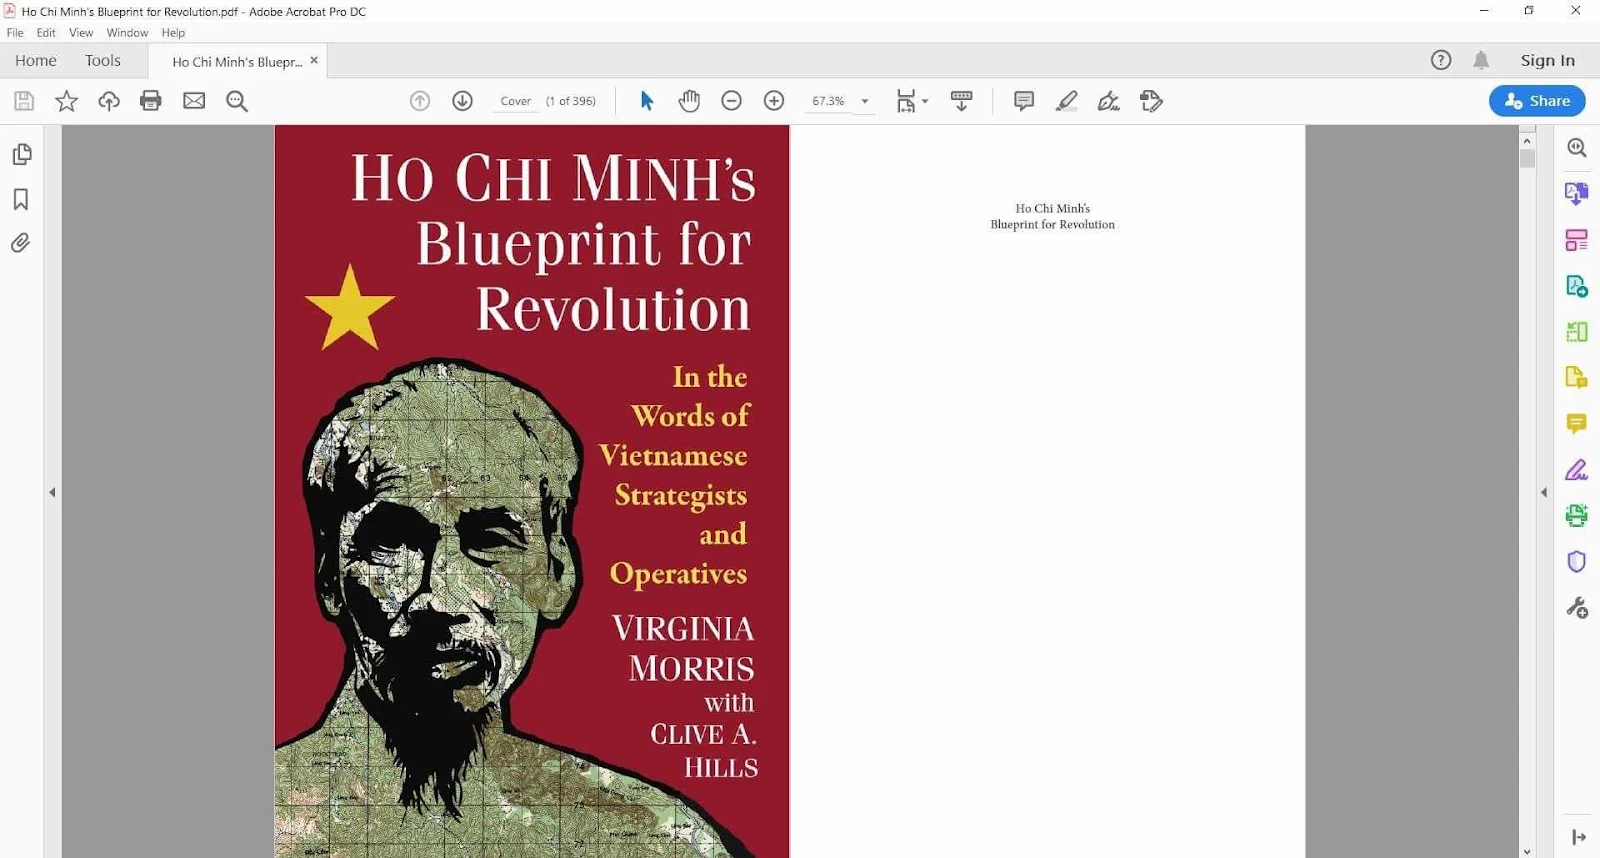The image size is (1600, 858).
Task: Open Attachments paperclip panel
Action: (x=20, y=243)
